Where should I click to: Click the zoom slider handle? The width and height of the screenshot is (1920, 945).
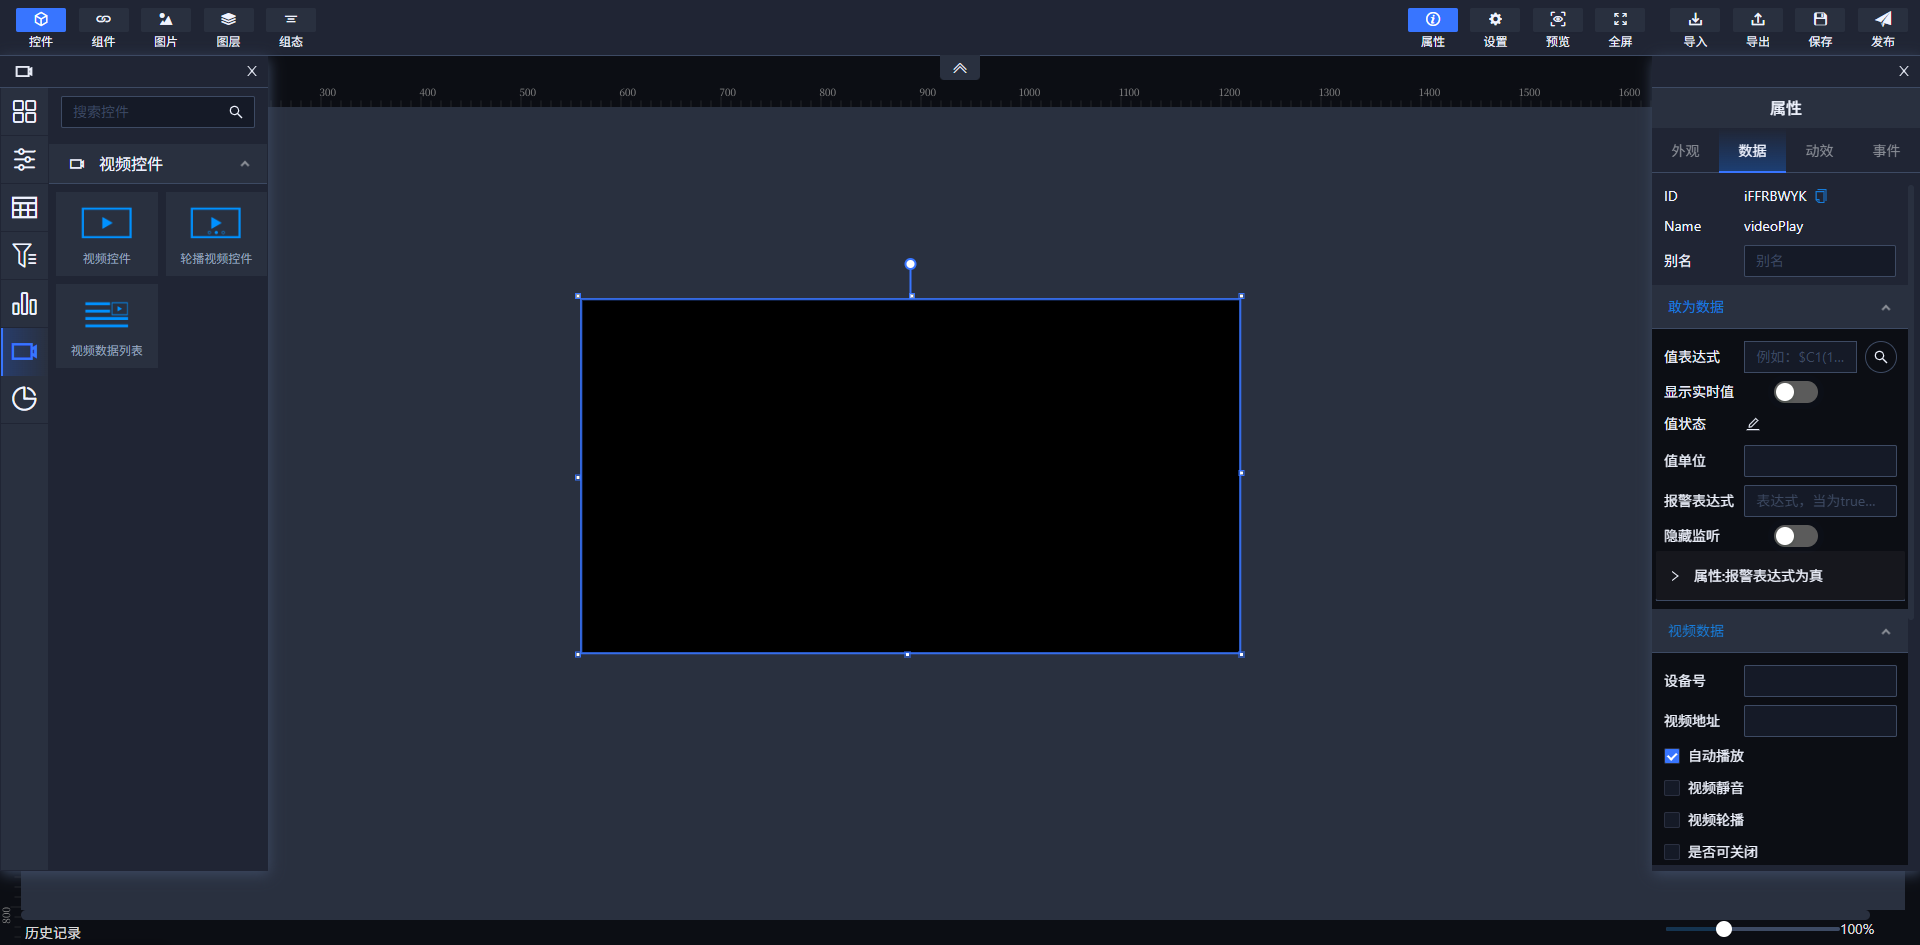1724,929
